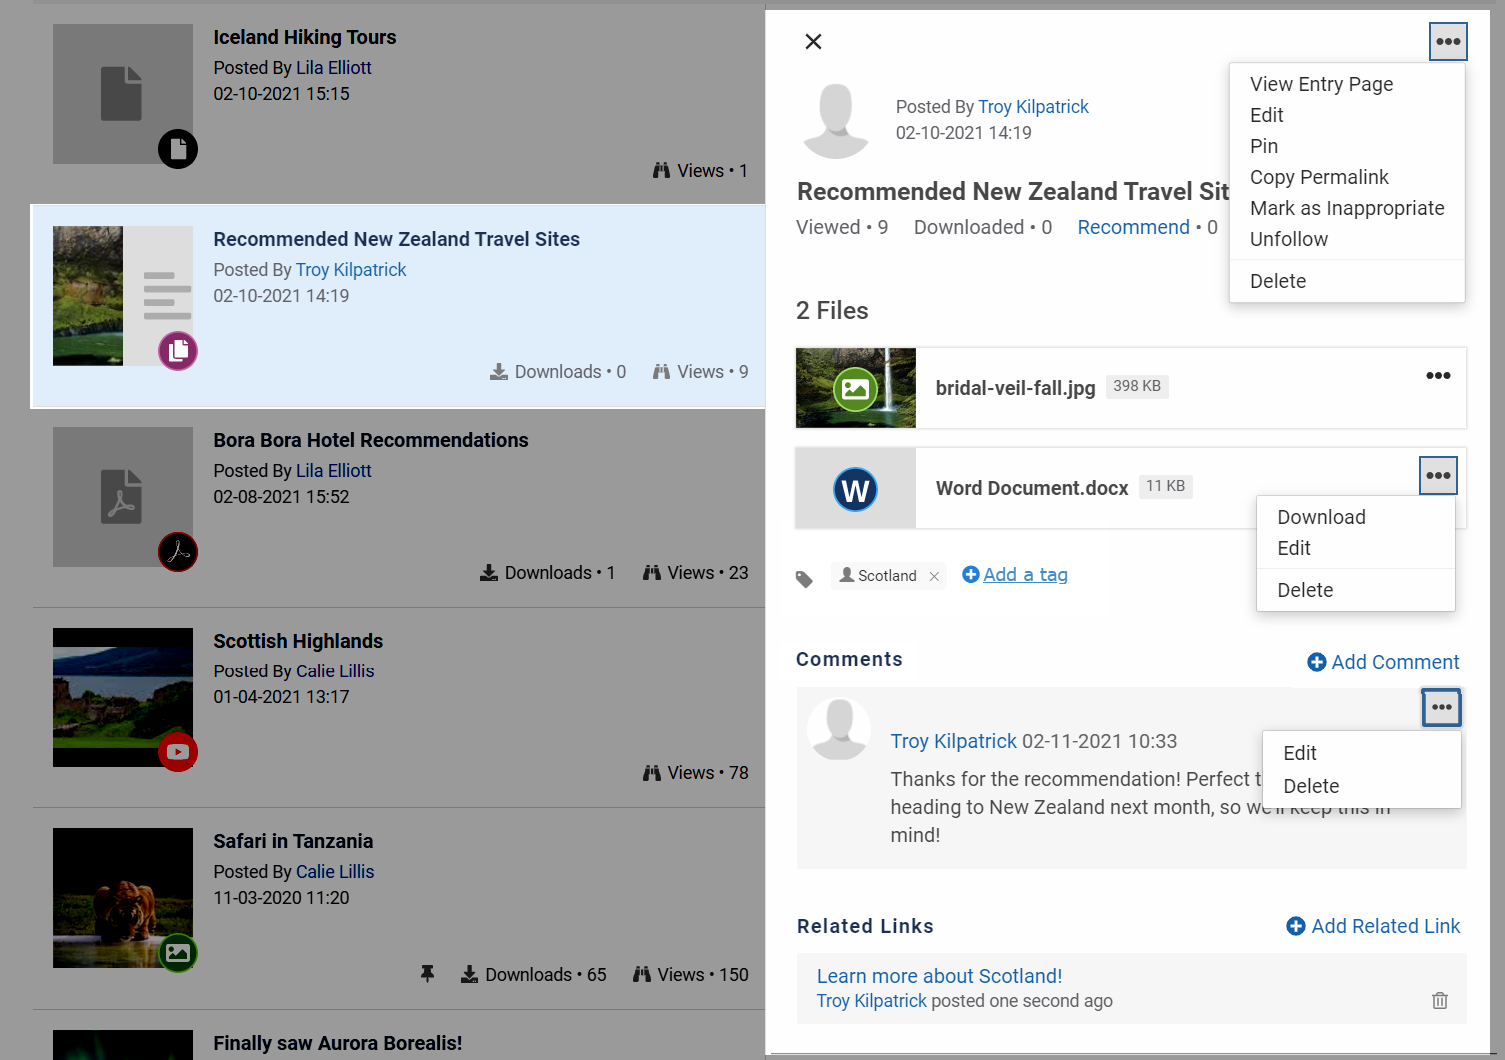This screenshot has height=1060, width=1505.
Task: Open Calie Lillis profile on Scottish Highlands
Action: coord(335,671)
